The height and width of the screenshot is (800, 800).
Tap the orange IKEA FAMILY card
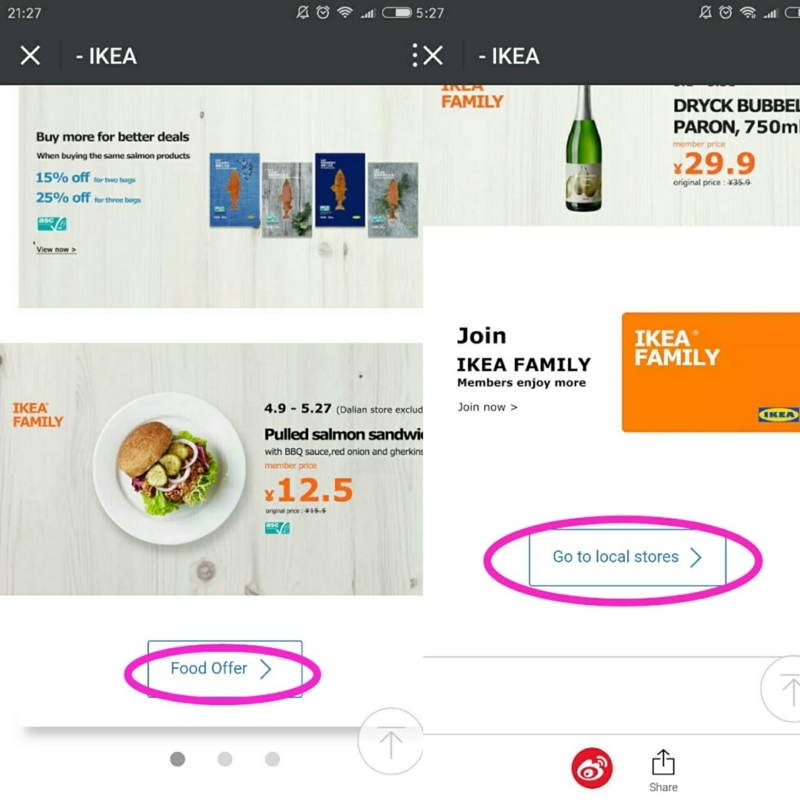tap(711, 372)
